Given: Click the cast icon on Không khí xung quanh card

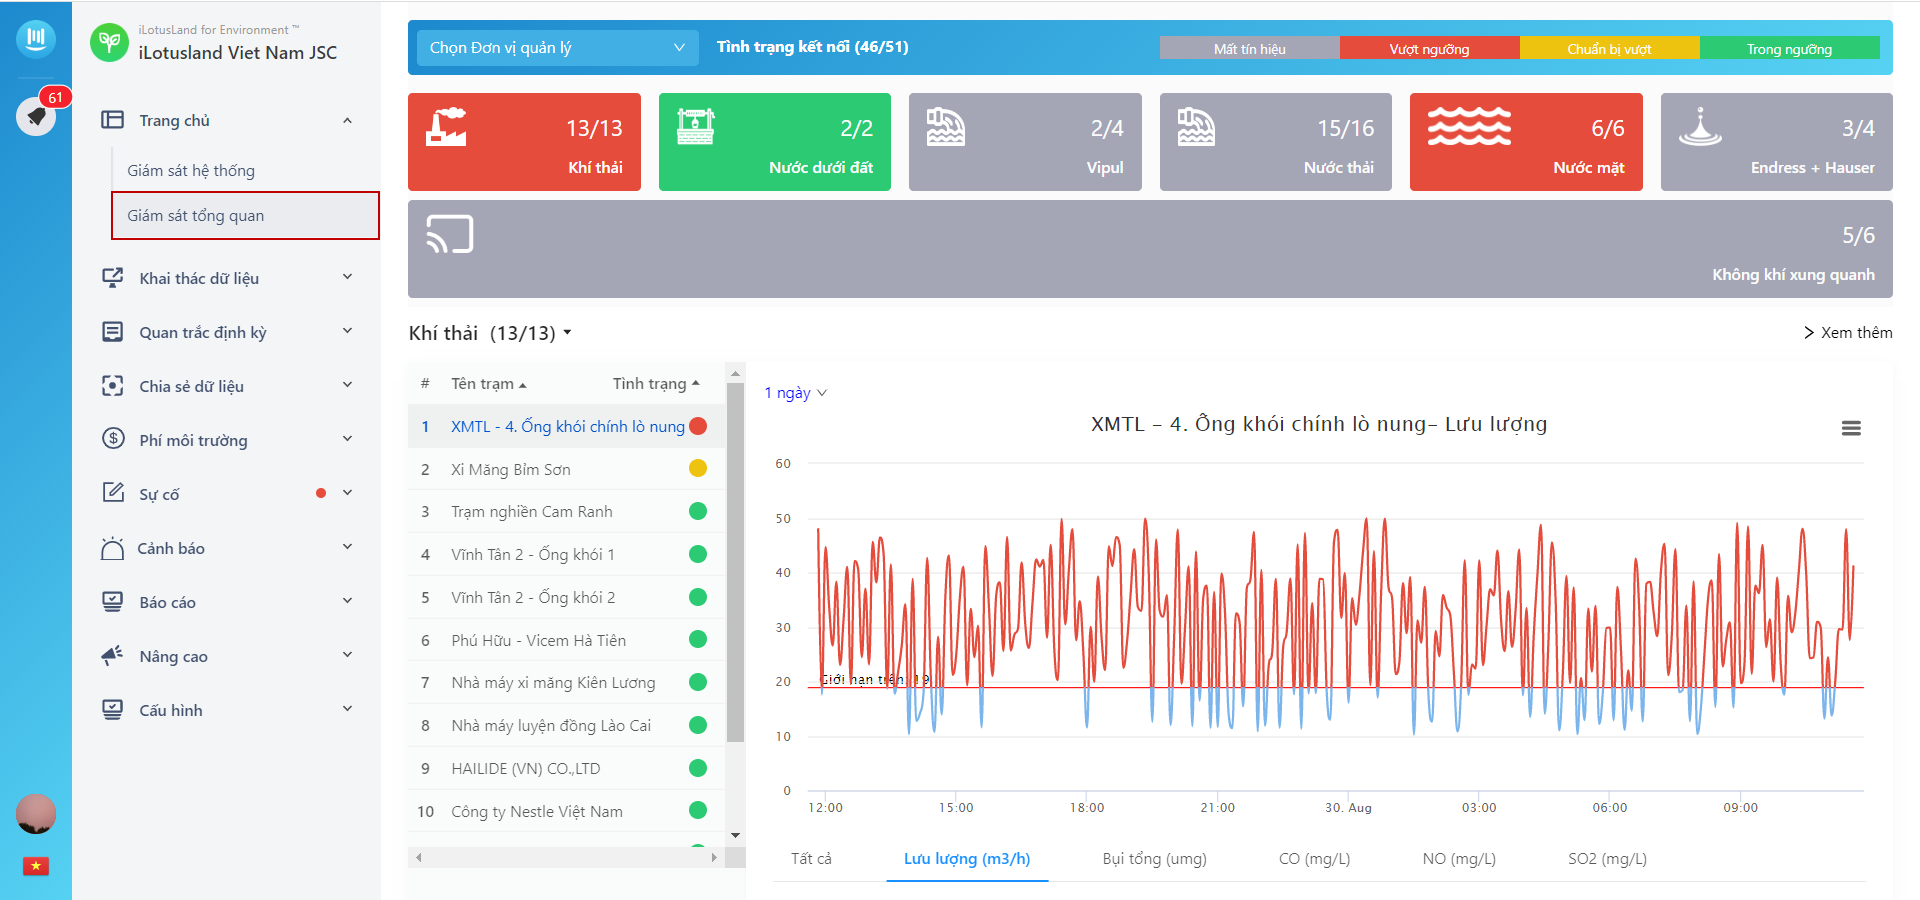Looking at the screenshot, I should [x=449, y=234].
